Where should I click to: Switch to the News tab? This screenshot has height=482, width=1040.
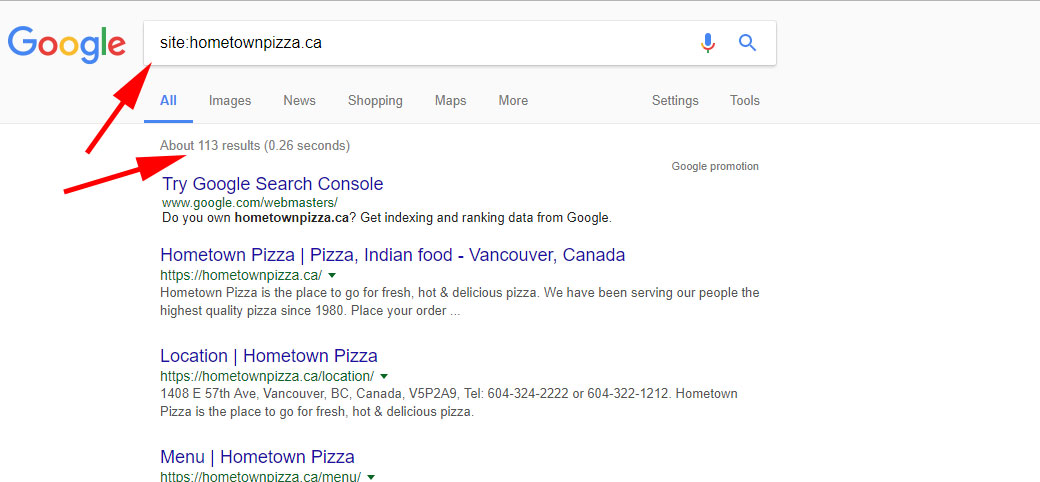(300, 101)
